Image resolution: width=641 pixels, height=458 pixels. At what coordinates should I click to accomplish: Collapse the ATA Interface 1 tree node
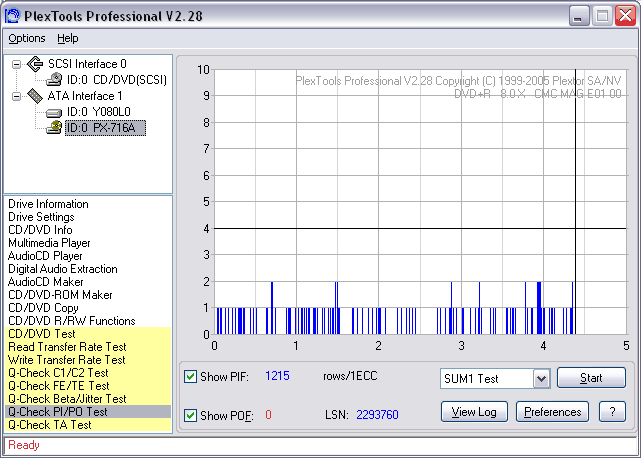point(16,97)
